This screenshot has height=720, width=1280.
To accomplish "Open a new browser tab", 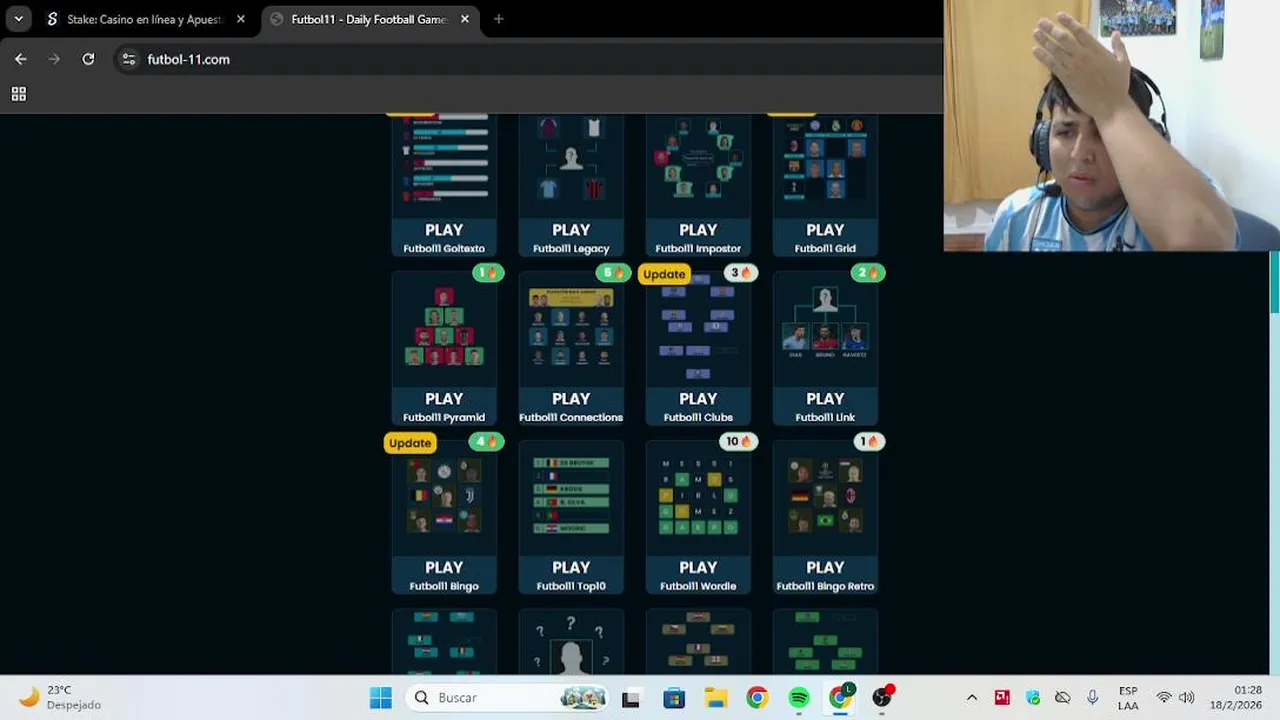I will click(x=498, y=19).
